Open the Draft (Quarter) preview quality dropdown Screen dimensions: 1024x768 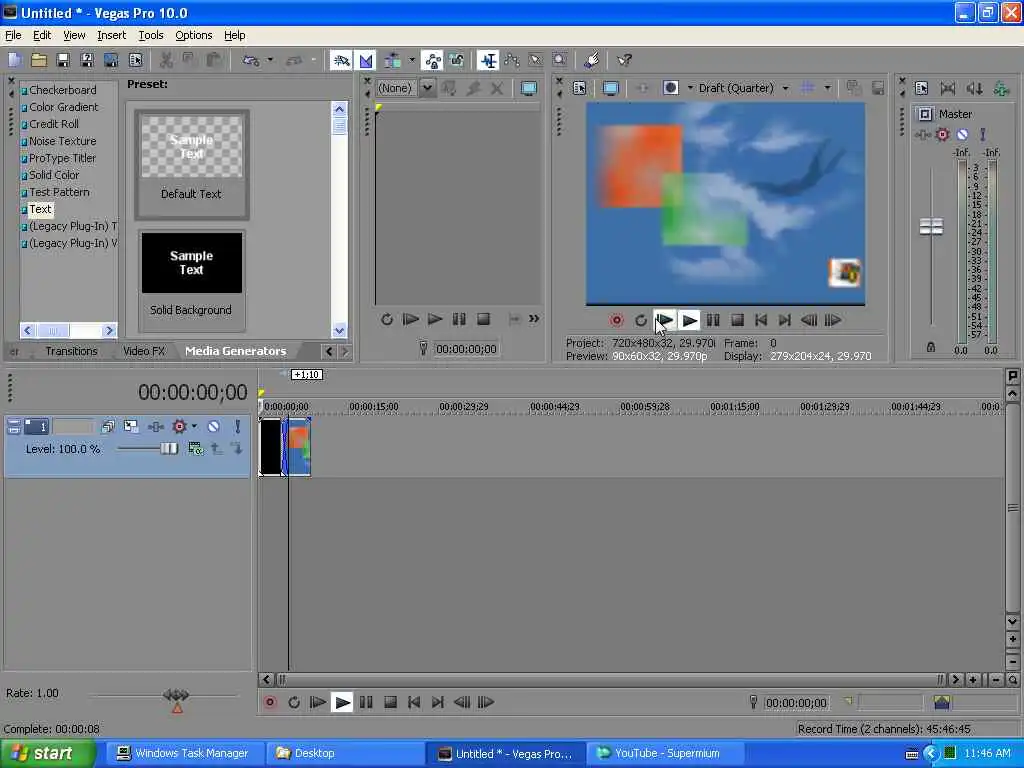click(785, 88)
